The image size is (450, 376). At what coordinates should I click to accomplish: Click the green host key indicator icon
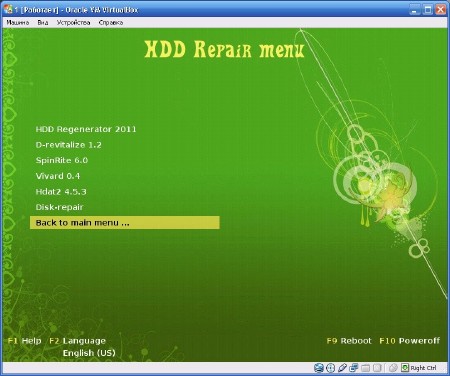pos(405,368)
